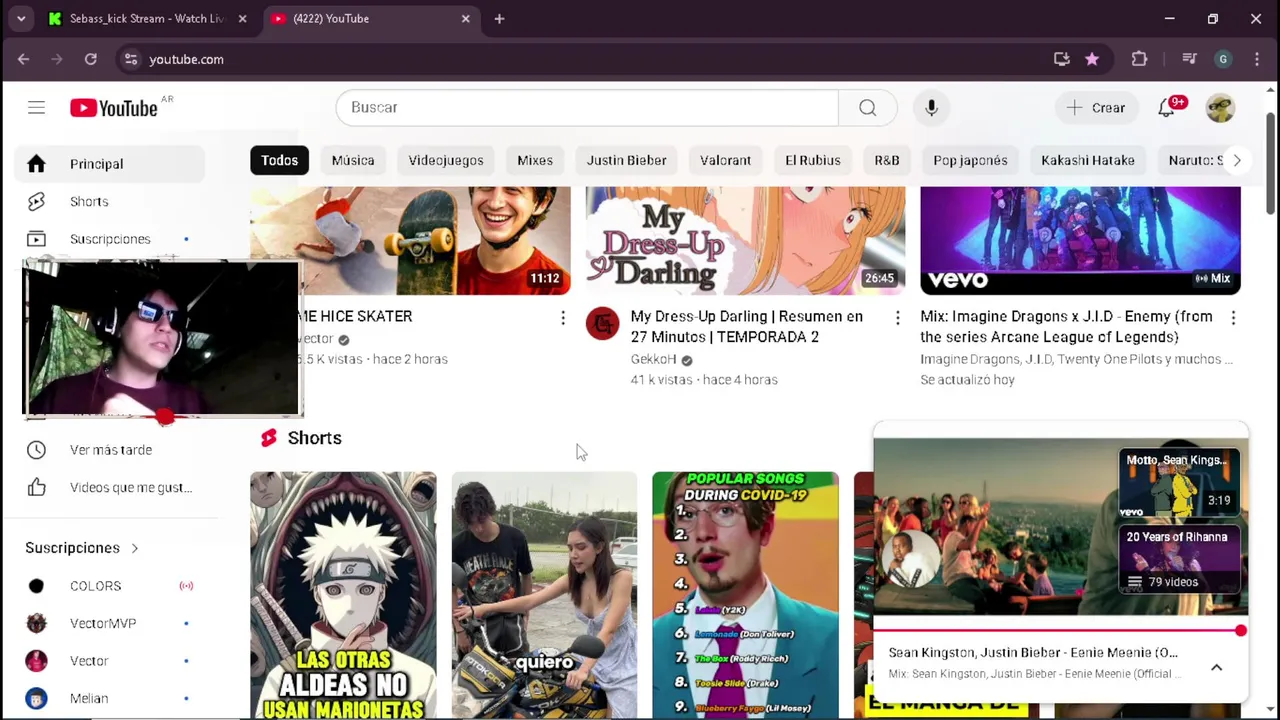Open options for Imagine Dragons mix
1280x720 pixels.
[x=1232, y=317]
